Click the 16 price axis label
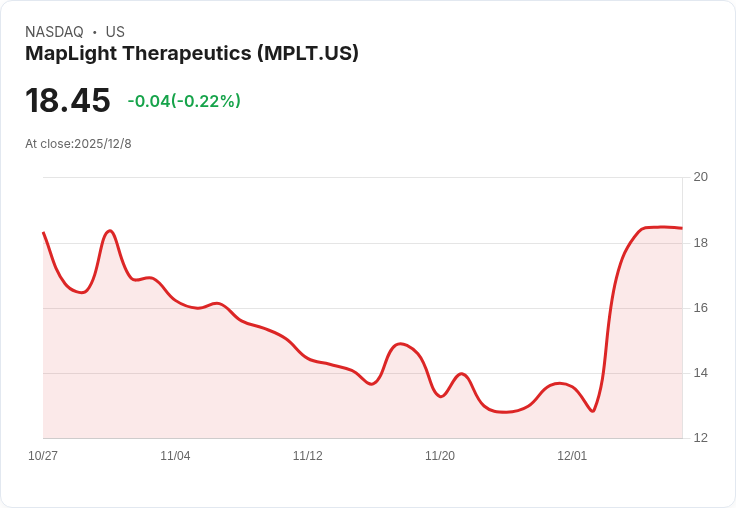This screenshot has width=736, height=508. coord(700,308)
